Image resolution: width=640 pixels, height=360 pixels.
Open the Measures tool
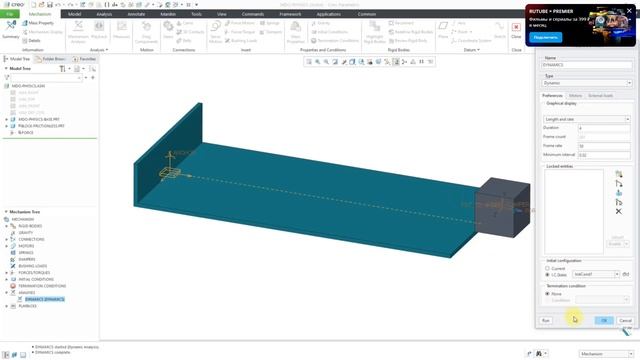pos(121,30)
